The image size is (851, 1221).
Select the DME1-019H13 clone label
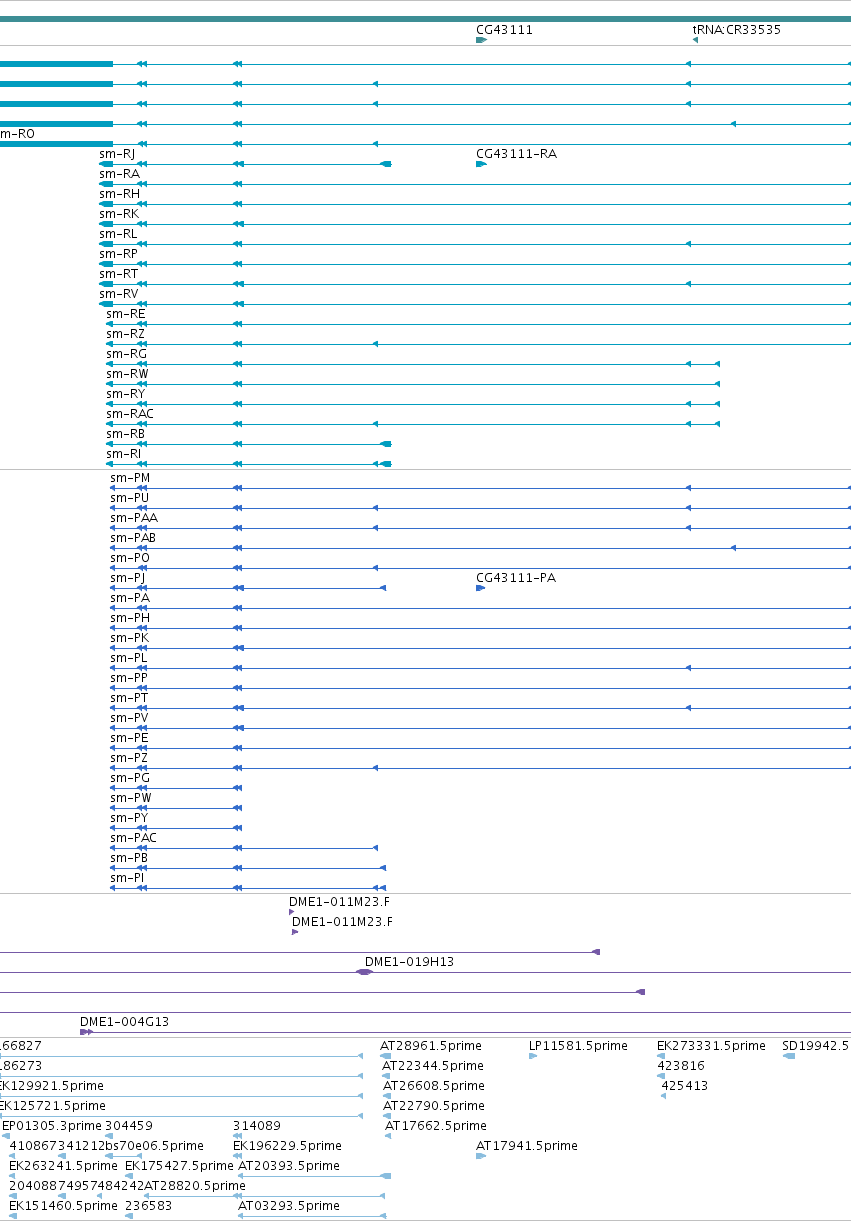(409, 962)
